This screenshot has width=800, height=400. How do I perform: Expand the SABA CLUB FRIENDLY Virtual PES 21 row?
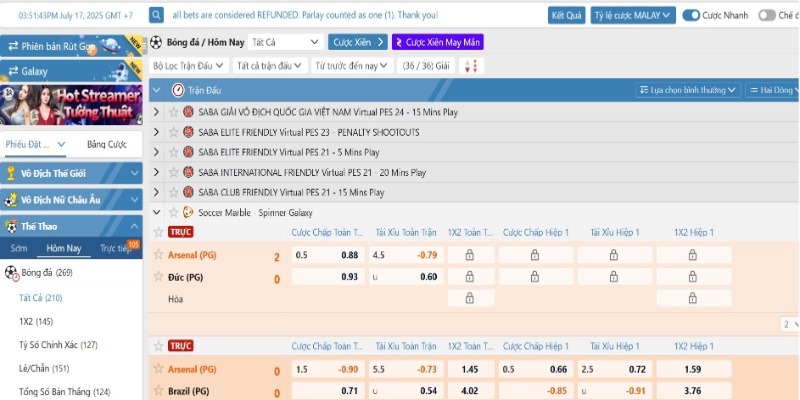(156, 192)
